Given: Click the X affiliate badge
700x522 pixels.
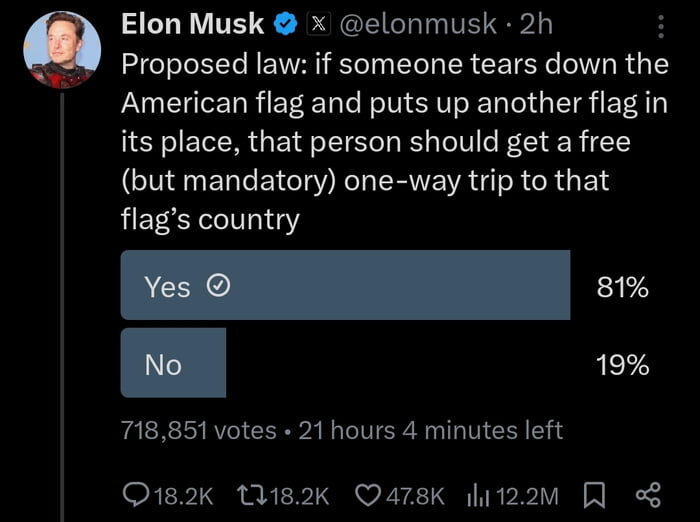Looking at the screenshot, I should (318, 24).
